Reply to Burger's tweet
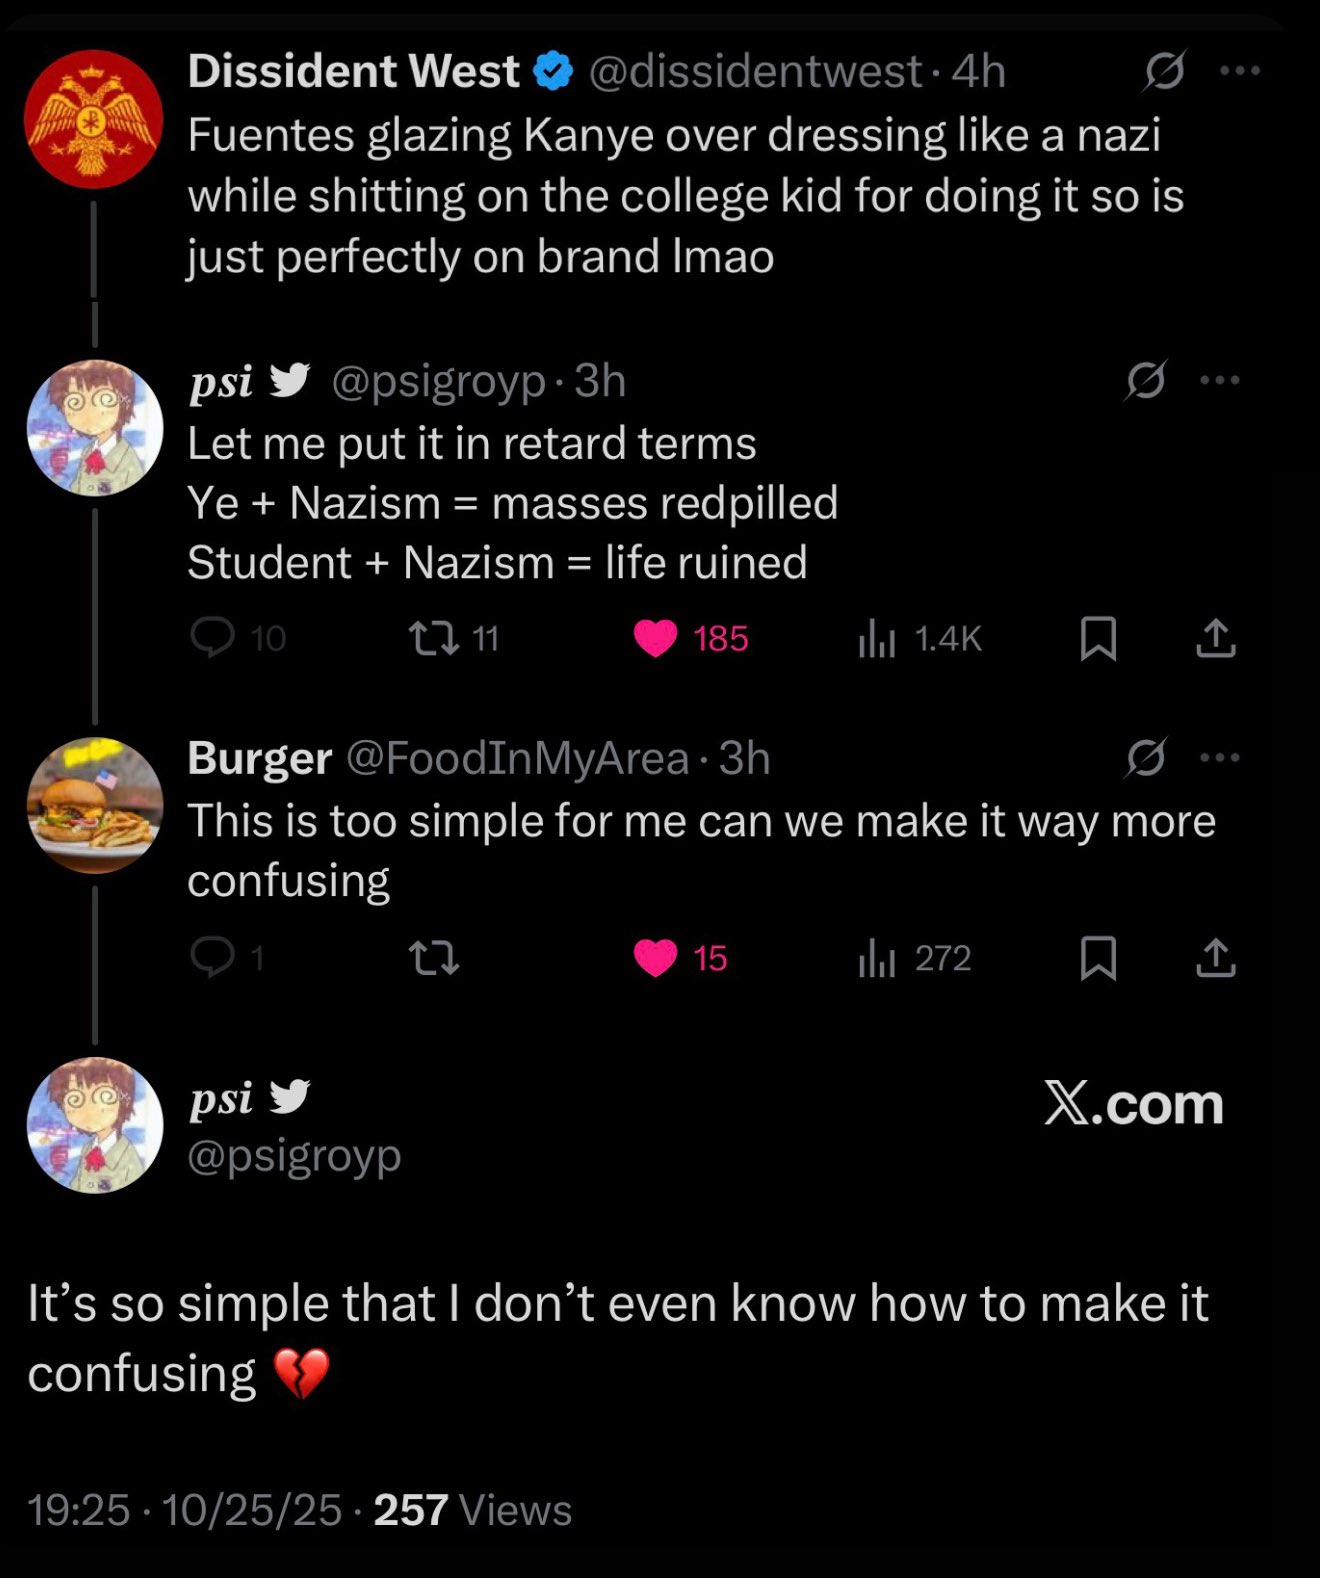Screen dimensions: 1320x1578 pyautogui.click(x=227, y=958)
